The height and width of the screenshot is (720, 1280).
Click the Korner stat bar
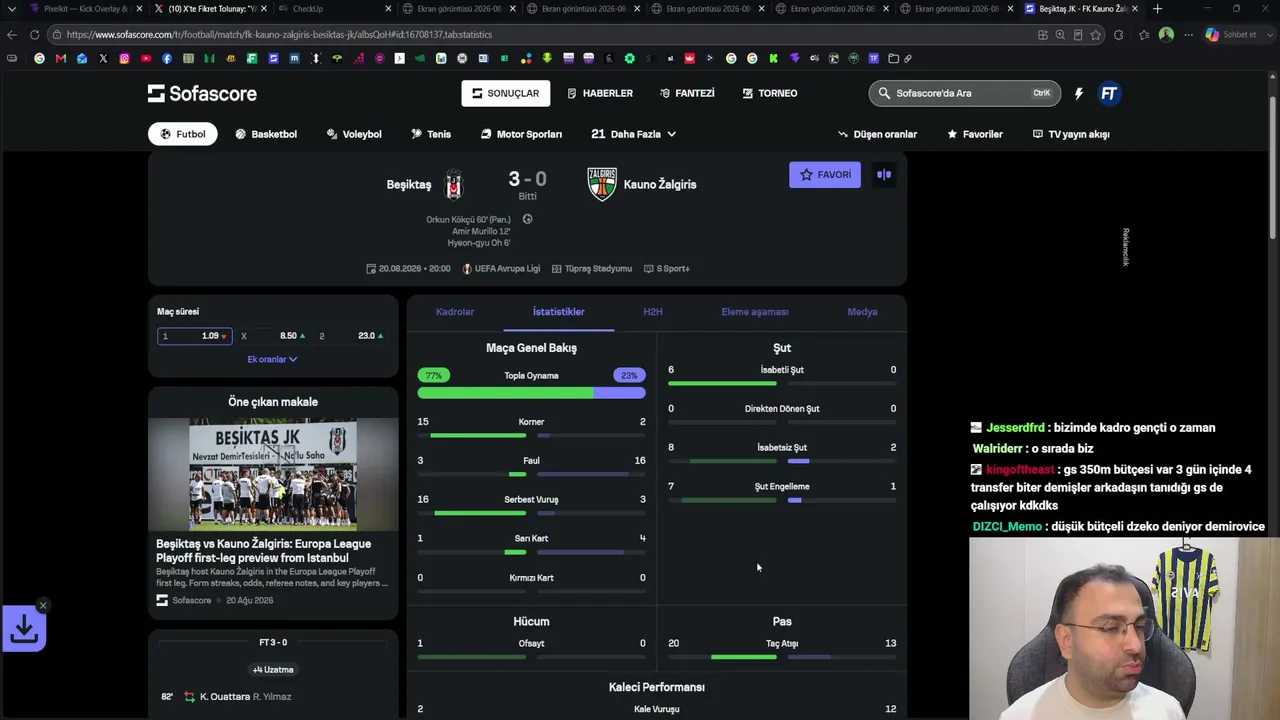[x=531, y=435]
